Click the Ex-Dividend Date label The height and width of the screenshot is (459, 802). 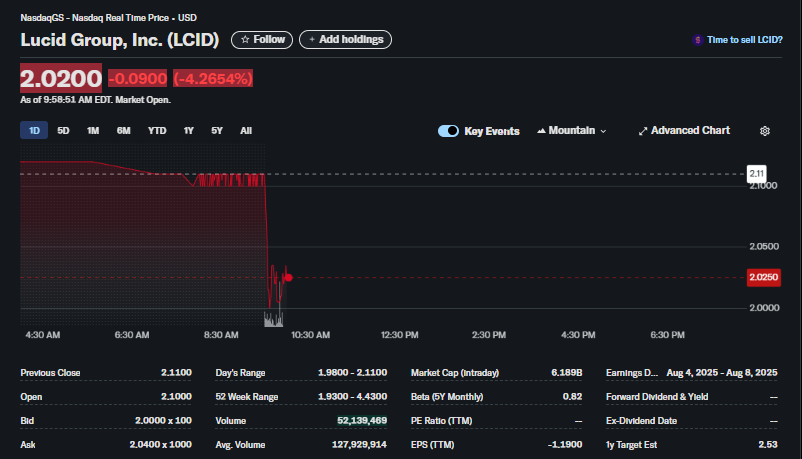(x=641, y=421)
